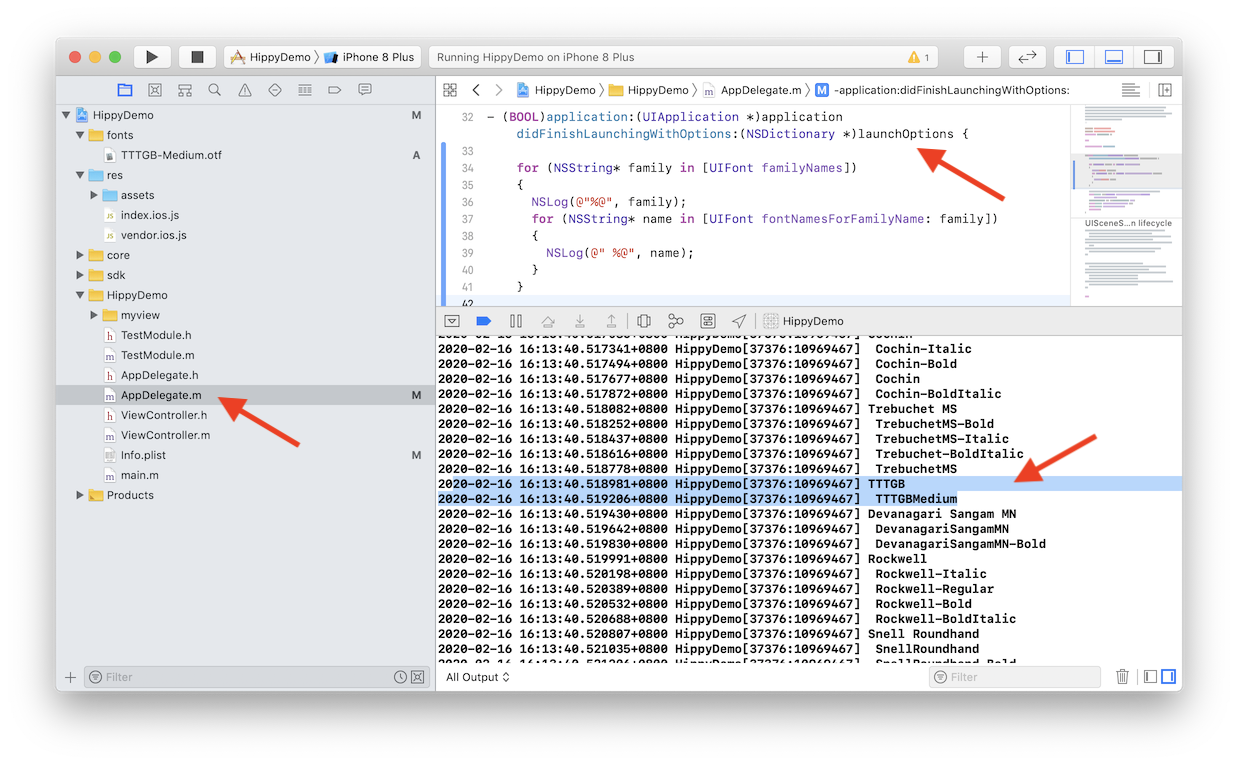Open the method list in jump bar
The height and width of the screenshot is (765, 1238).
942,90
